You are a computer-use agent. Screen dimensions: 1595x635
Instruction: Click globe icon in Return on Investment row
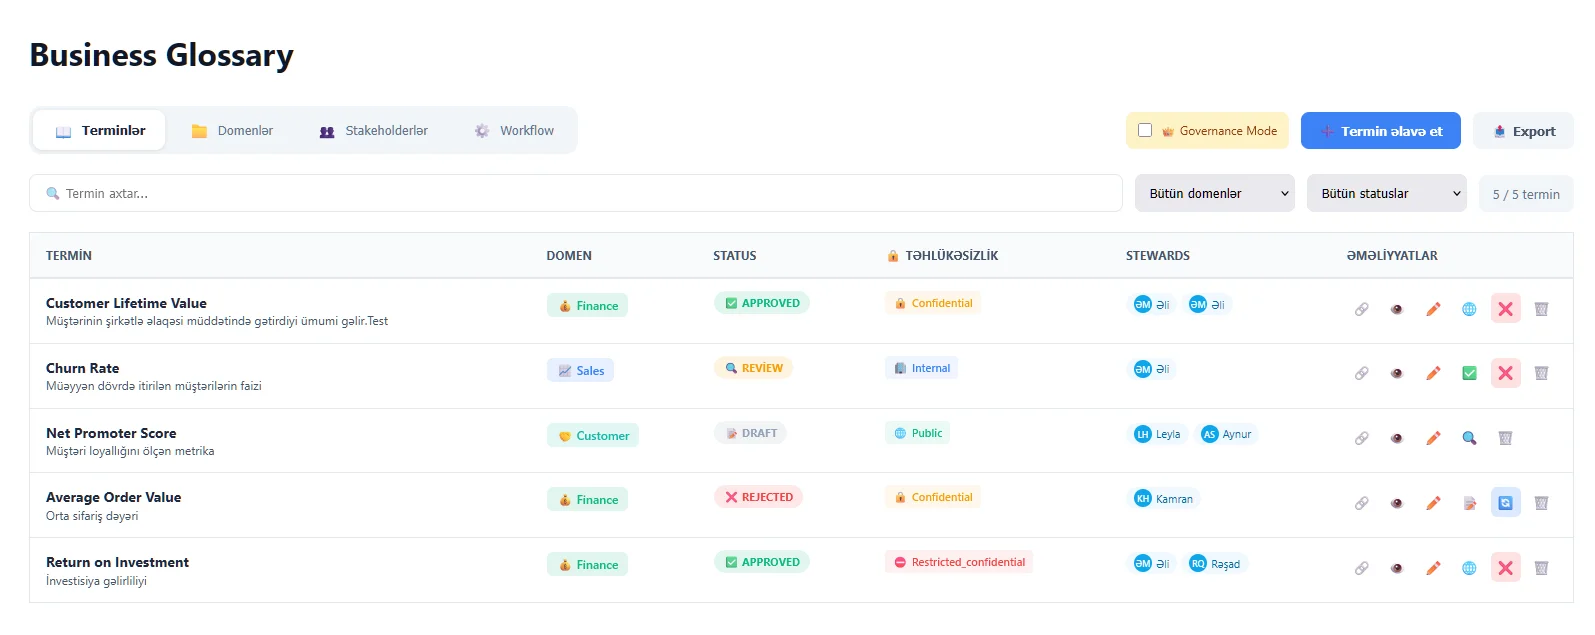pos(1469,568)
